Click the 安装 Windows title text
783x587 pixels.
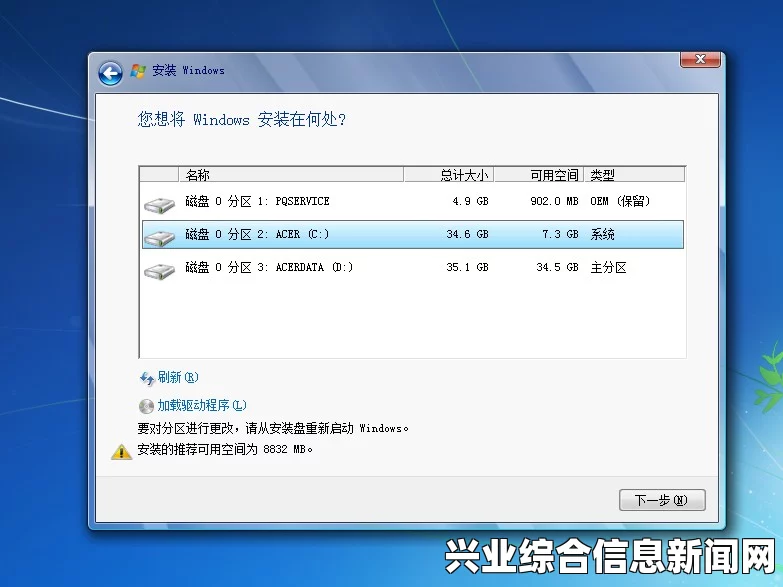click(x=188, y=70)
